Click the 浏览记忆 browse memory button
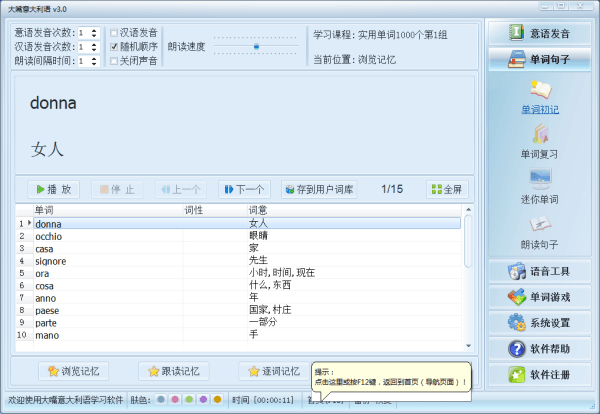This screenshot has width=600, height=414. [x=74, y=371]
